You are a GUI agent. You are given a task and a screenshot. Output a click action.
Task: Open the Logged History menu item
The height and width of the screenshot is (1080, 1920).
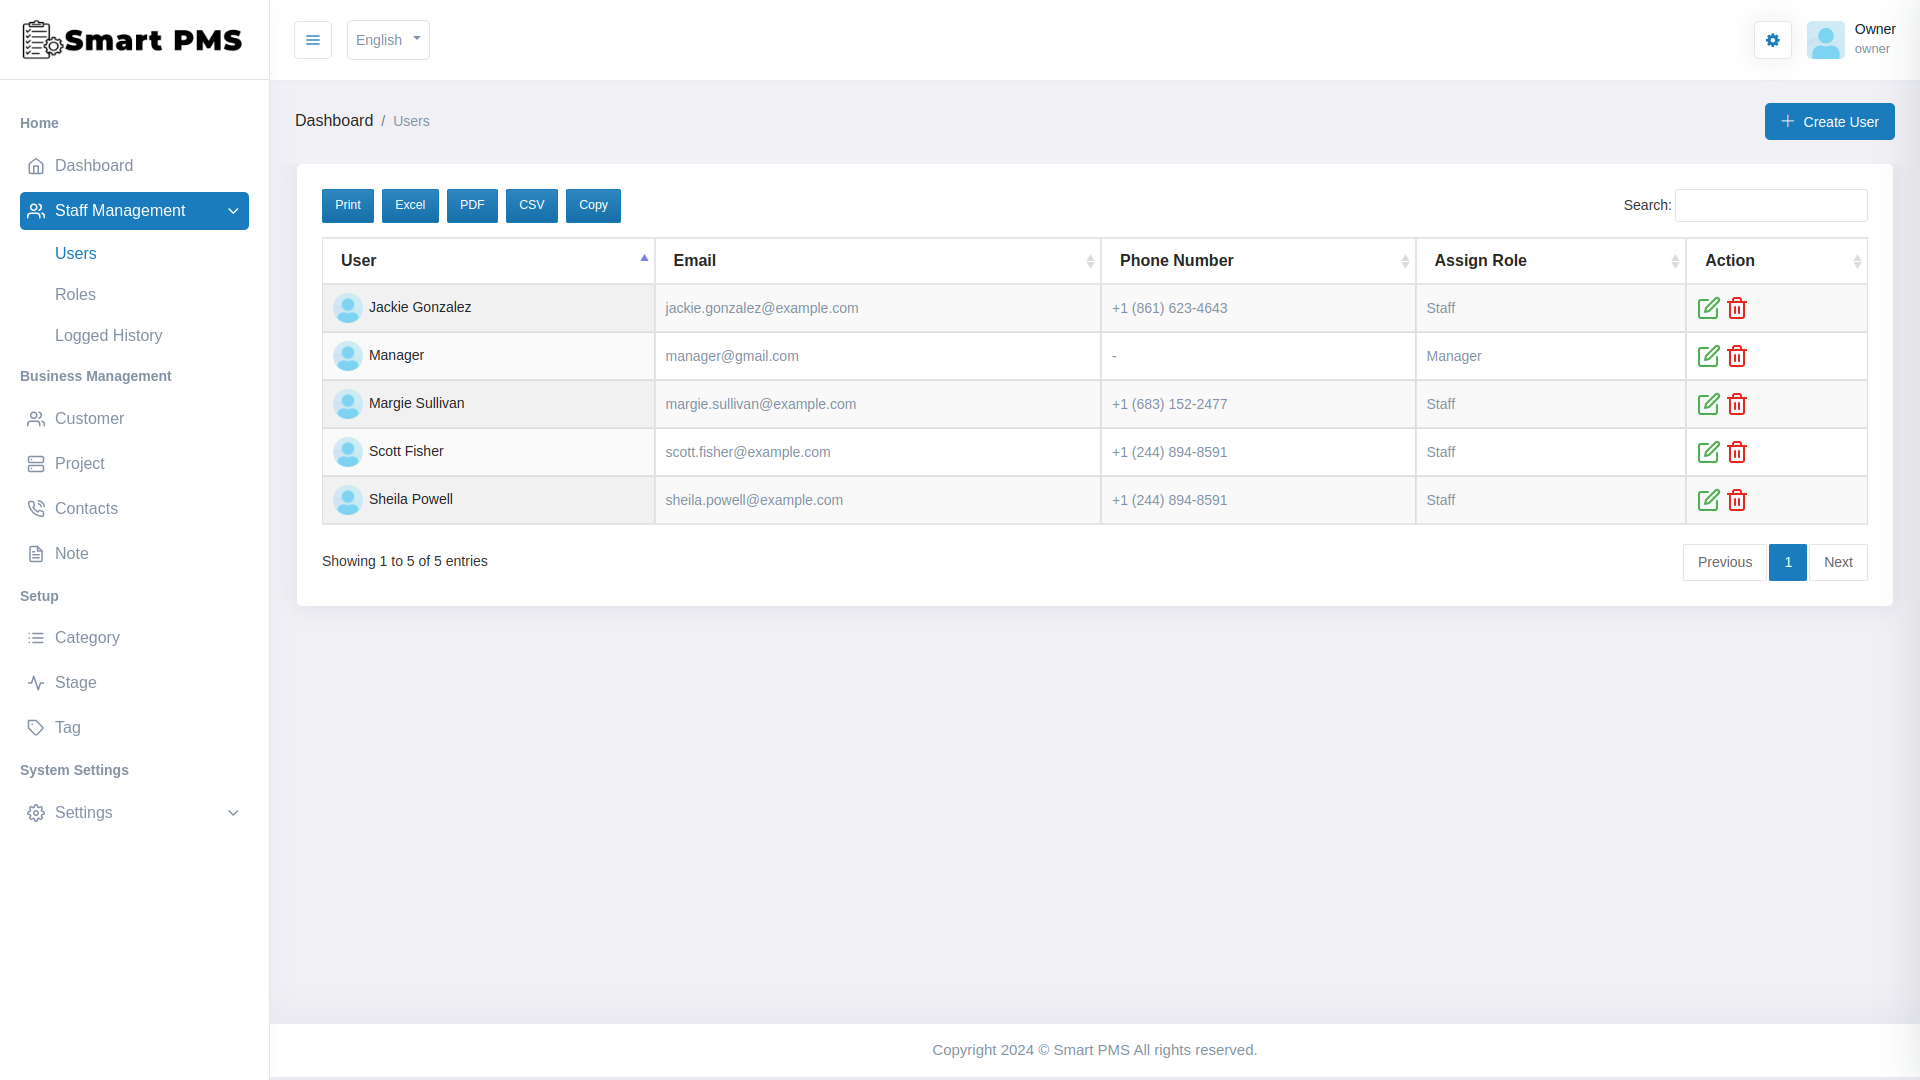pos(108,335)
